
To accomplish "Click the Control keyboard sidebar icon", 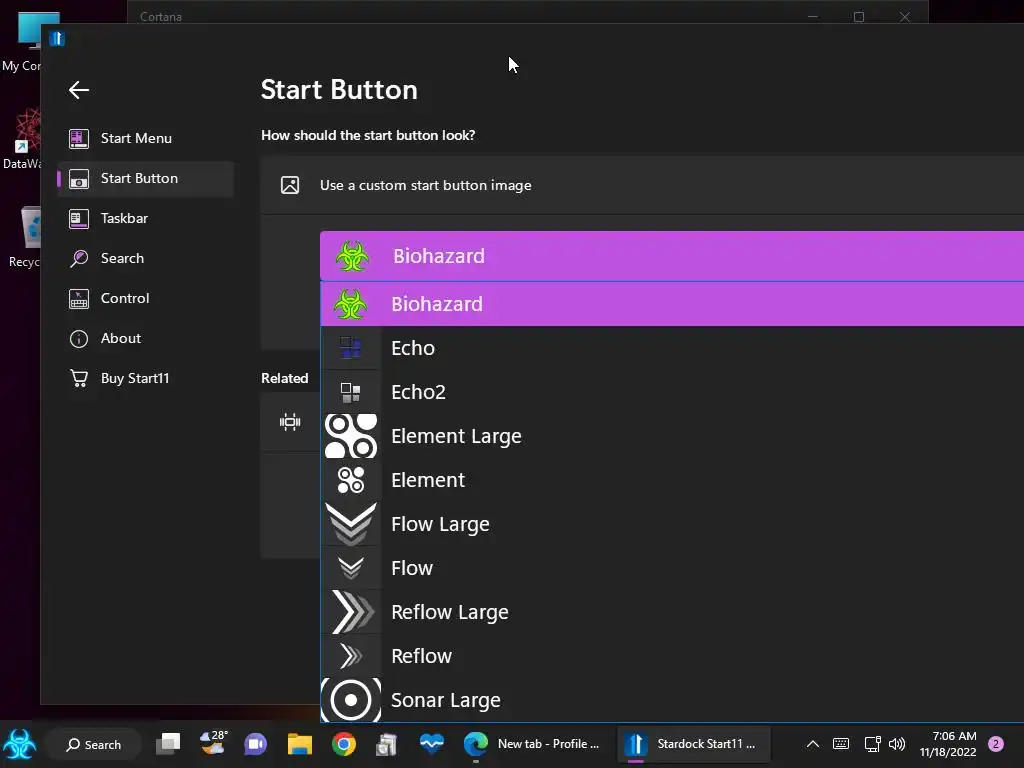I will (79, 298).
